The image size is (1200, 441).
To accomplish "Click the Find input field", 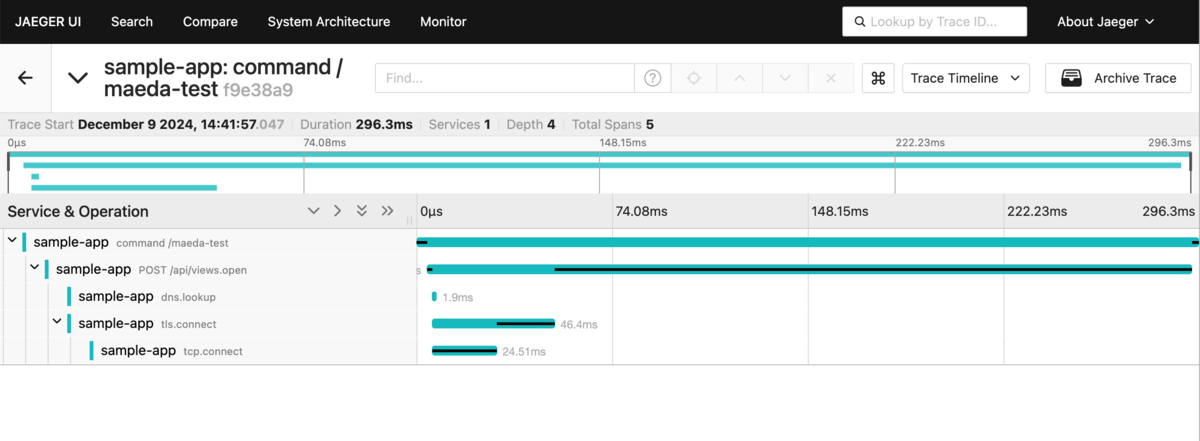I will point(505,78).
